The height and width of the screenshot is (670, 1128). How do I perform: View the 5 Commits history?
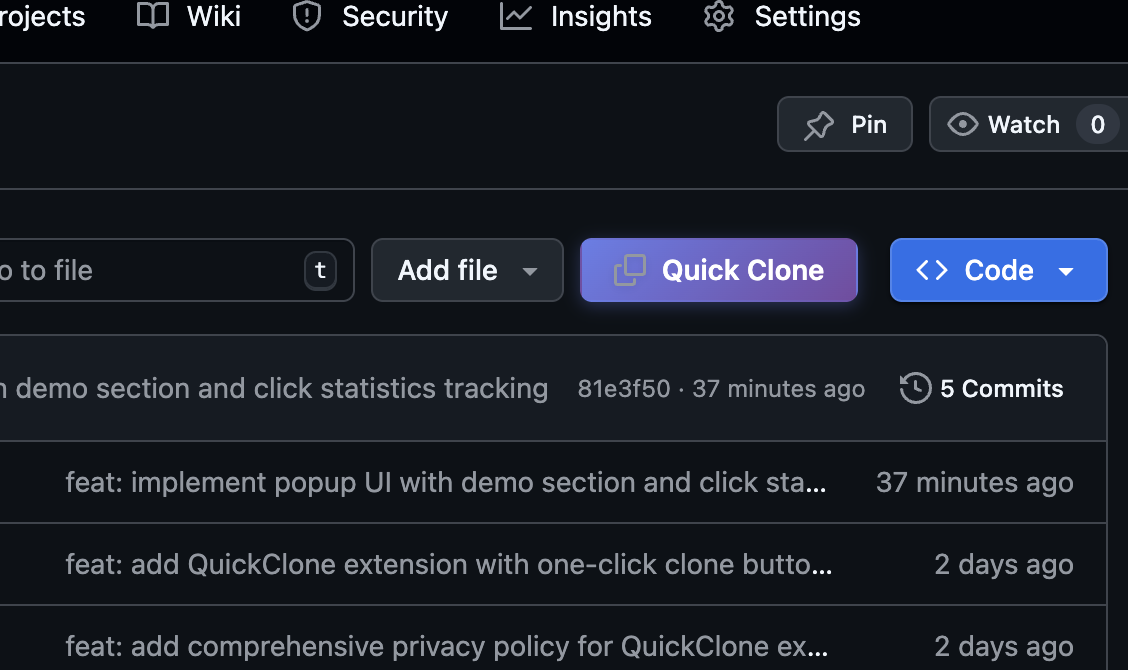coord(1001,389)
